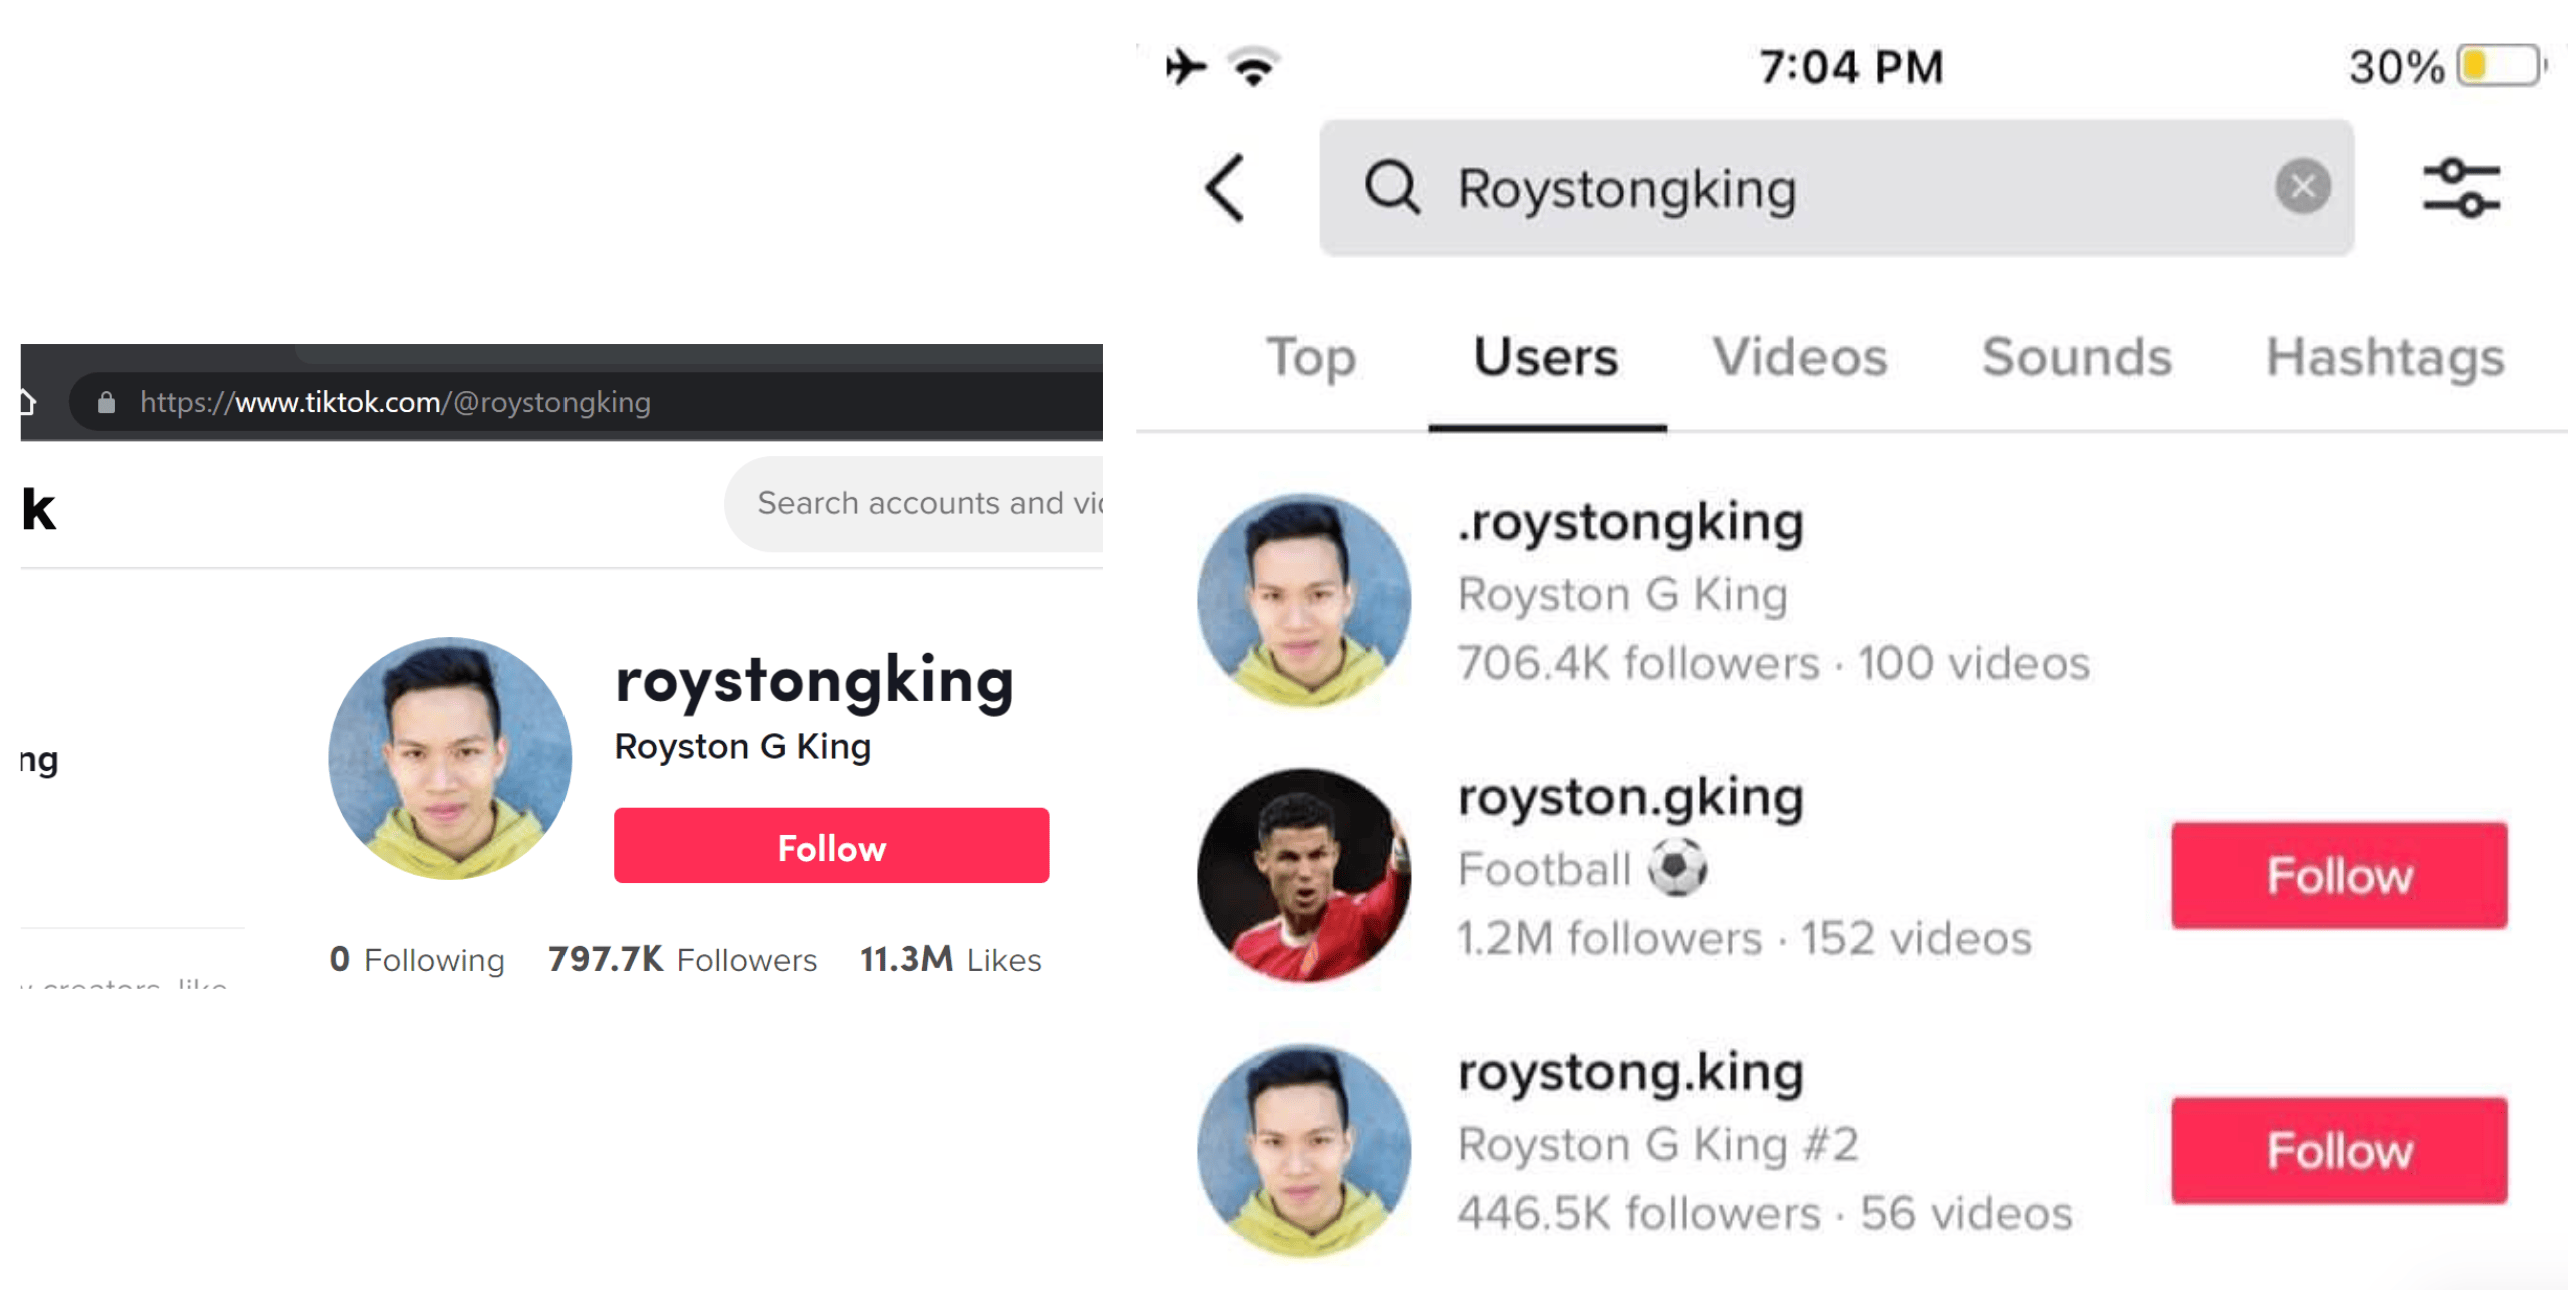This screenshot has width=2568, height=1290.
Task: Open the Sounds tab
Action: coord(2076,357)
